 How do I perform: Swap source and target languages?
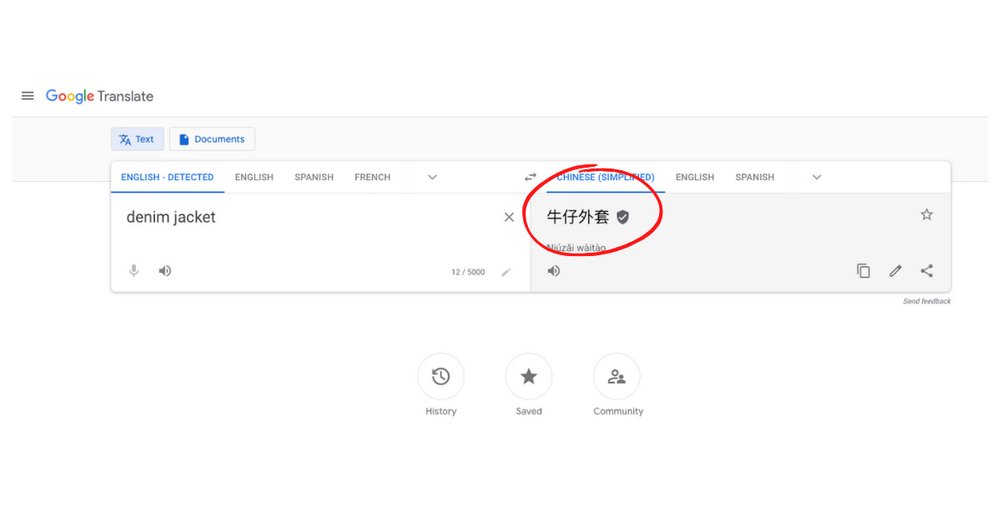pos(531,177)
